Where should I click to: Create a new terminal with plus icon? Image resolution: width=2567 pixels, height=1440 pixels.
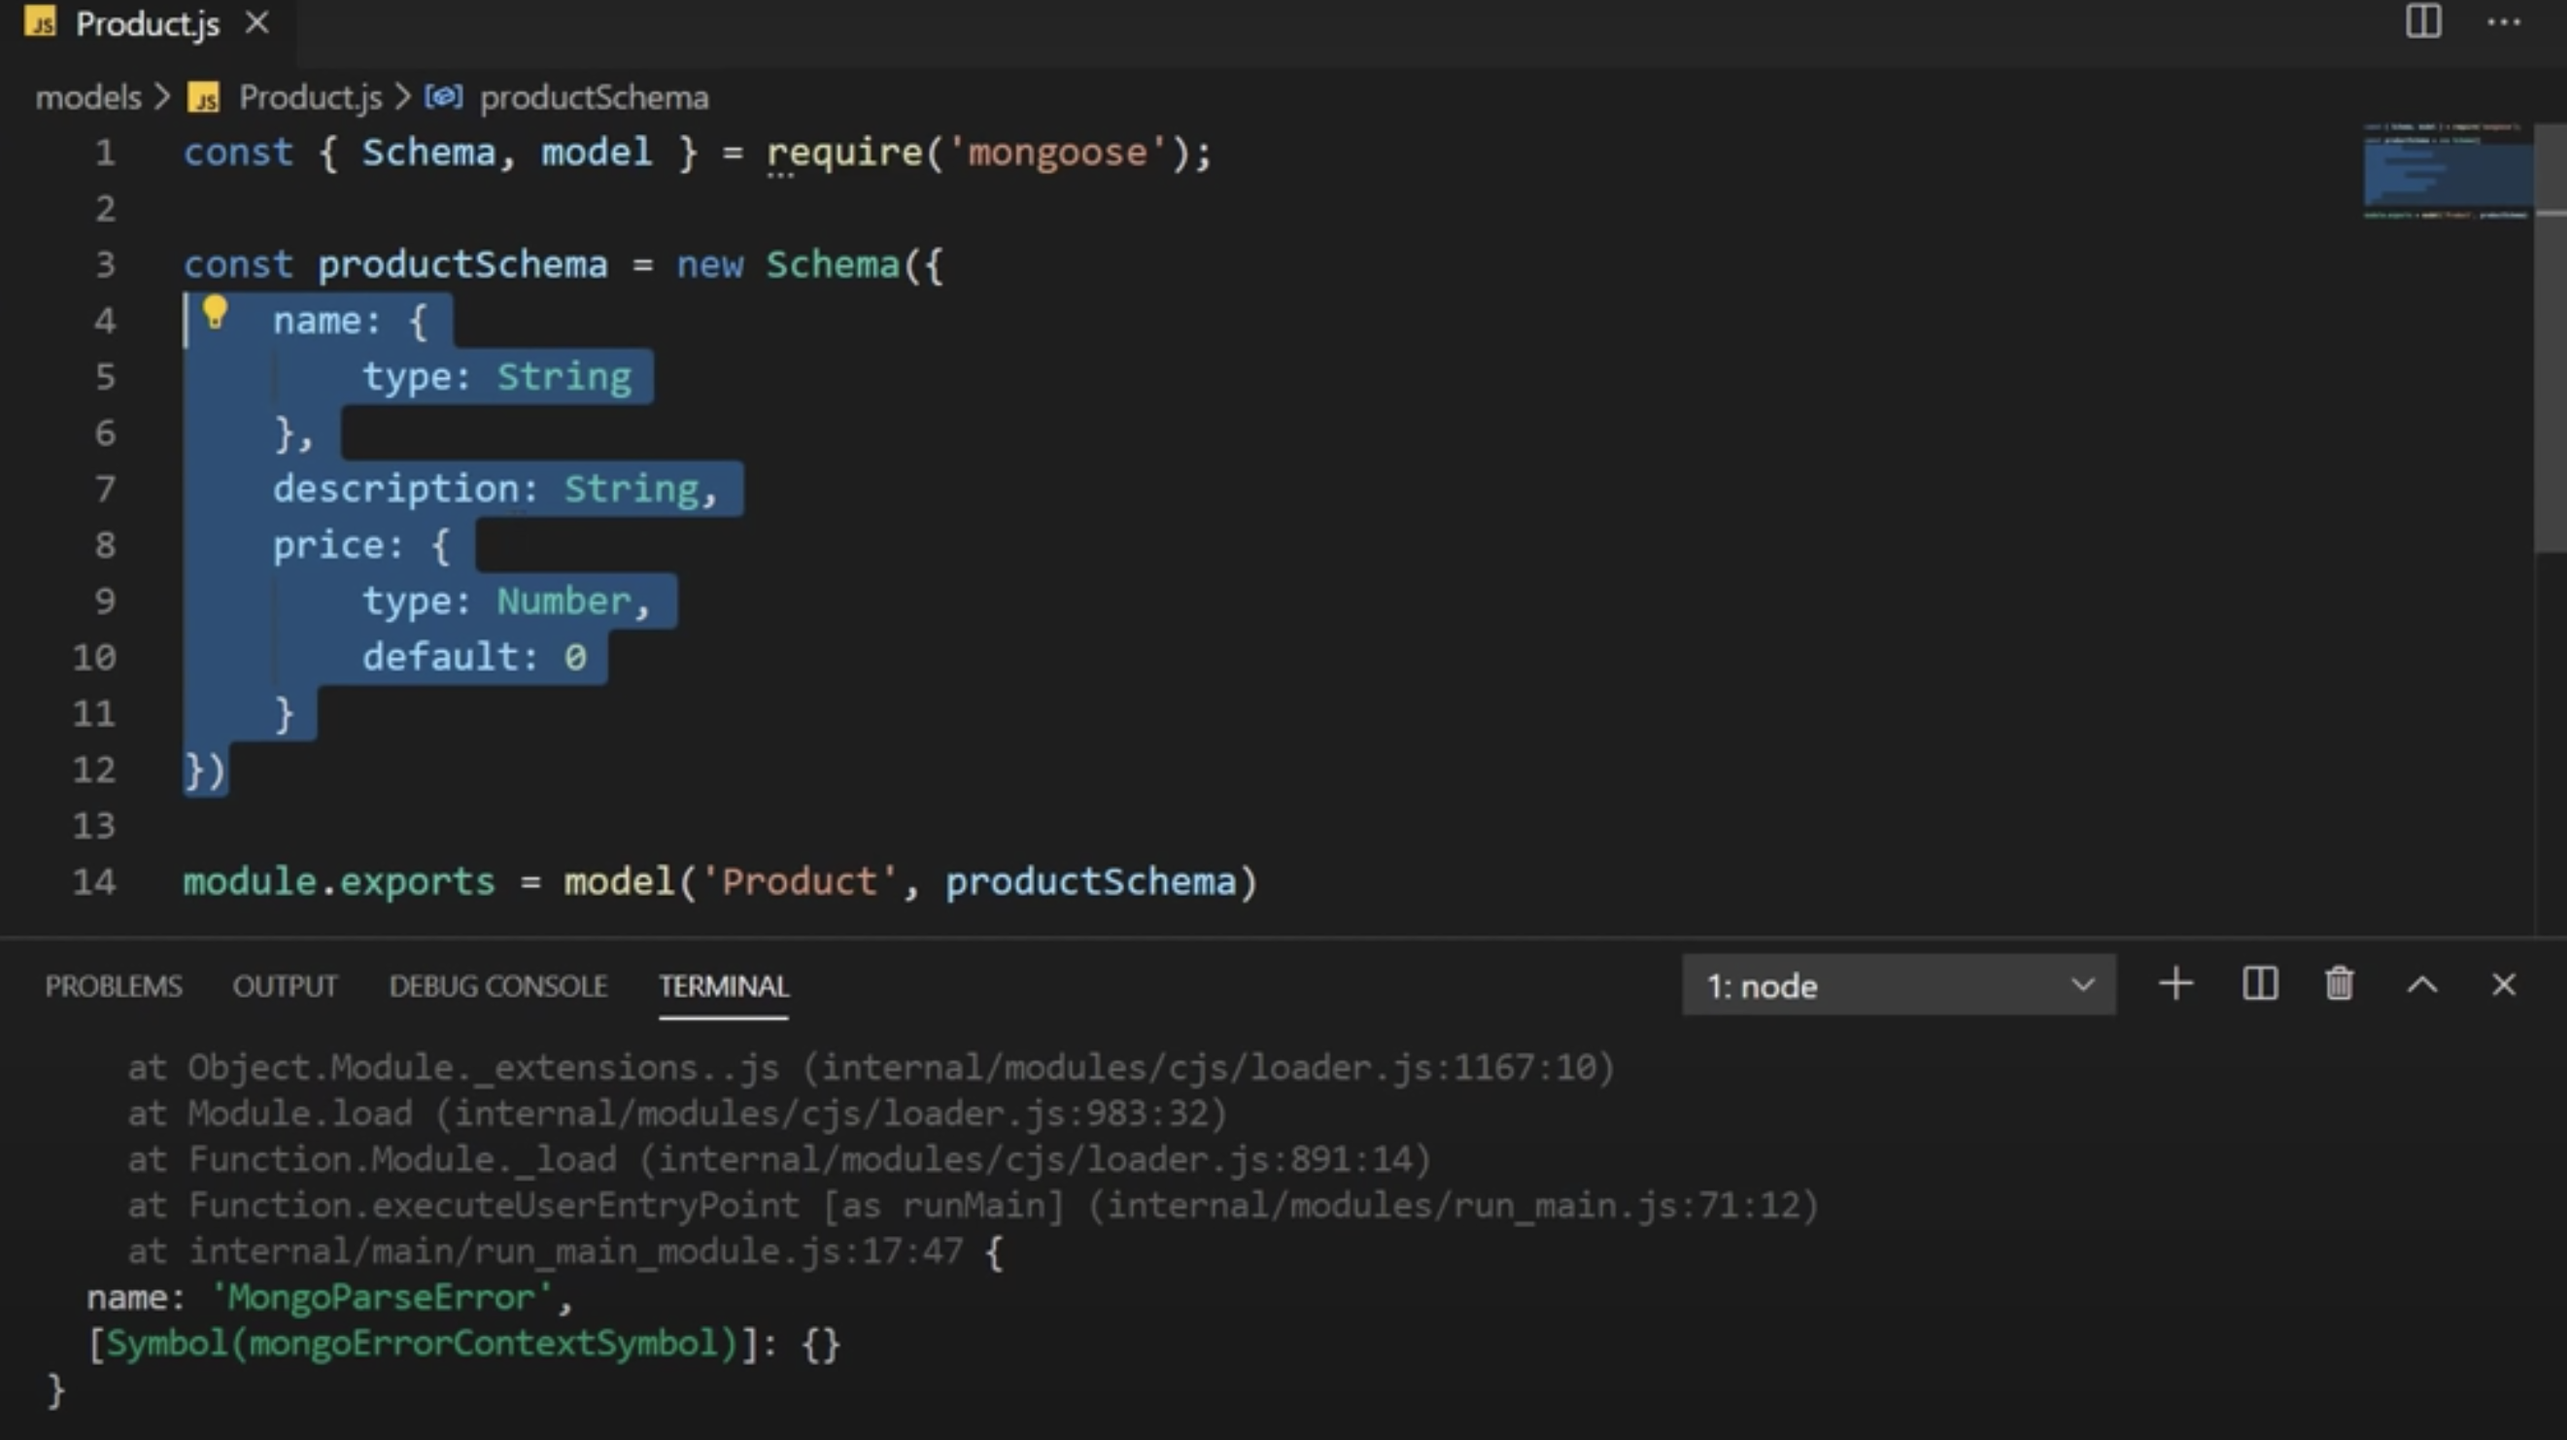[2175, 985]
